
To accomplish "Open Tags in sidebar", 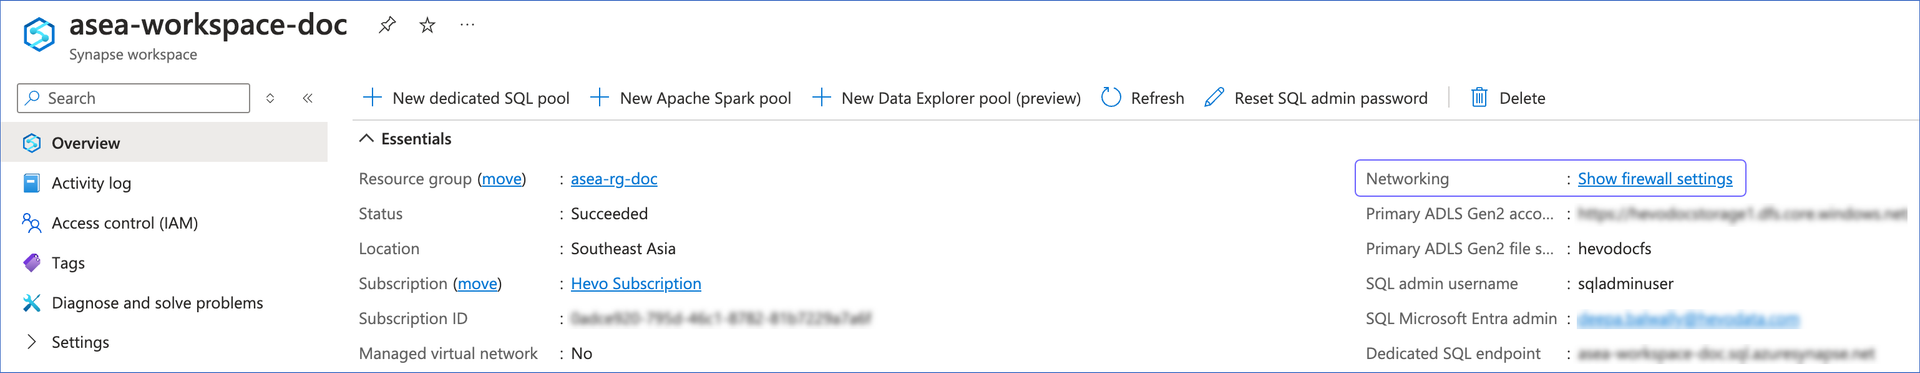I will tap(68, 263).
